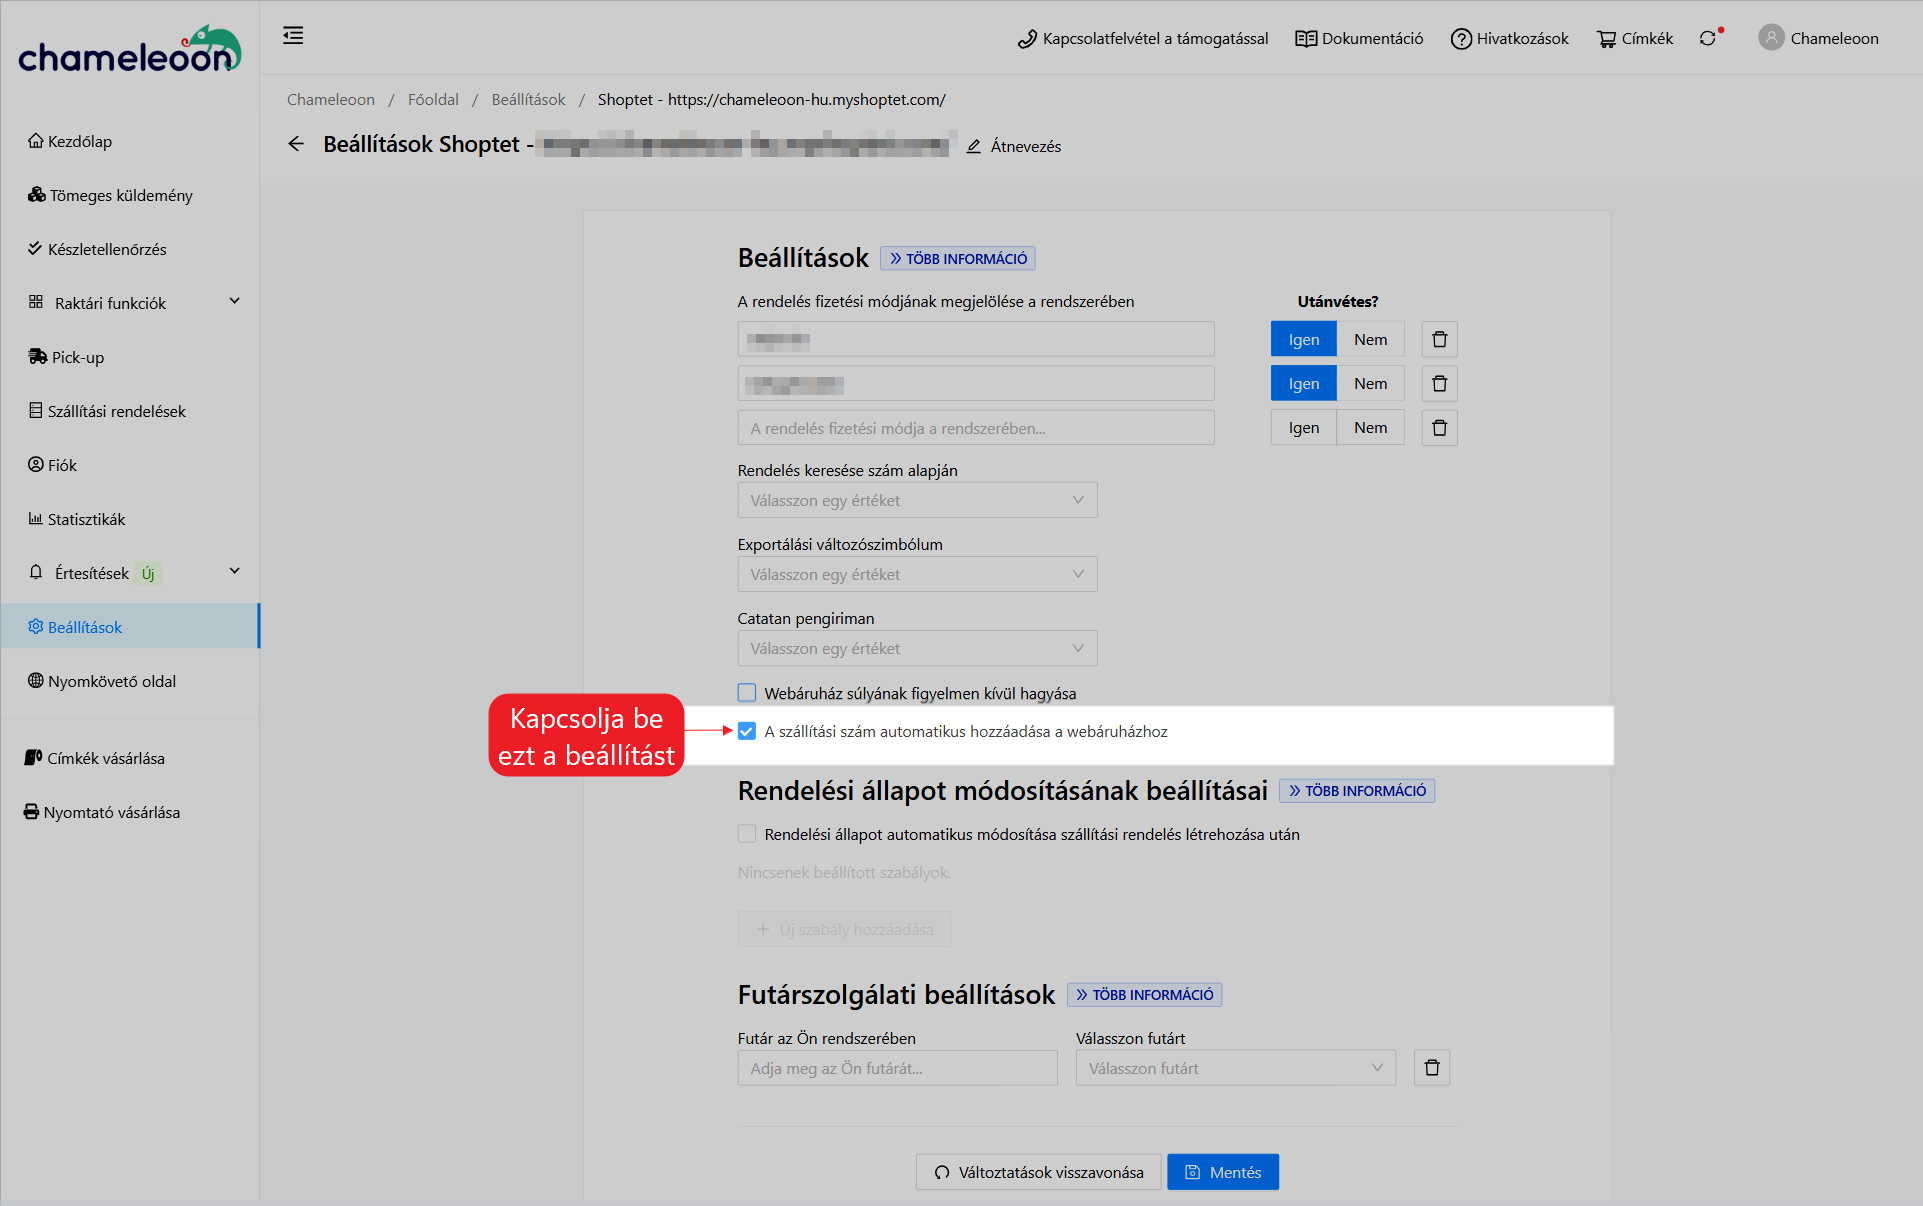Click trash icon beside Válasszon futárt
This screenshot has width=1923, height=1206.
1432,1068
